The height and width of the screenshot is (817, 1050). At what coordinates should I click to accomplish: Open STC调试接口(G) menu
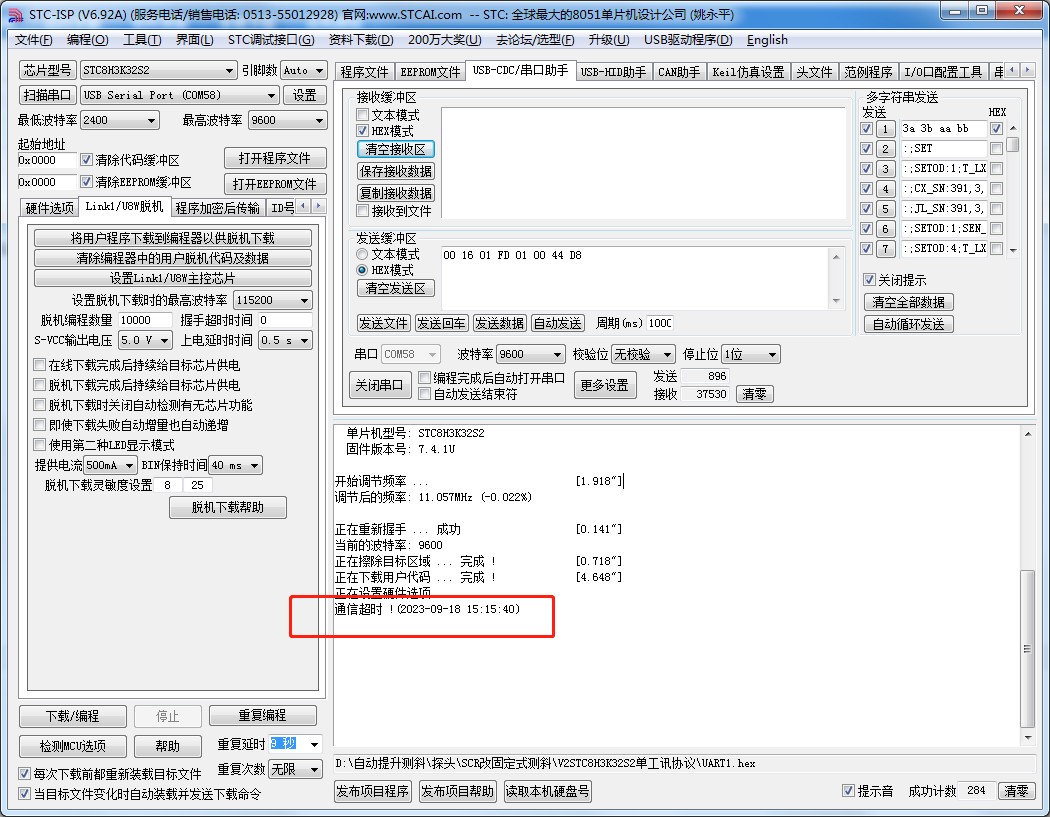pos(271,40)
